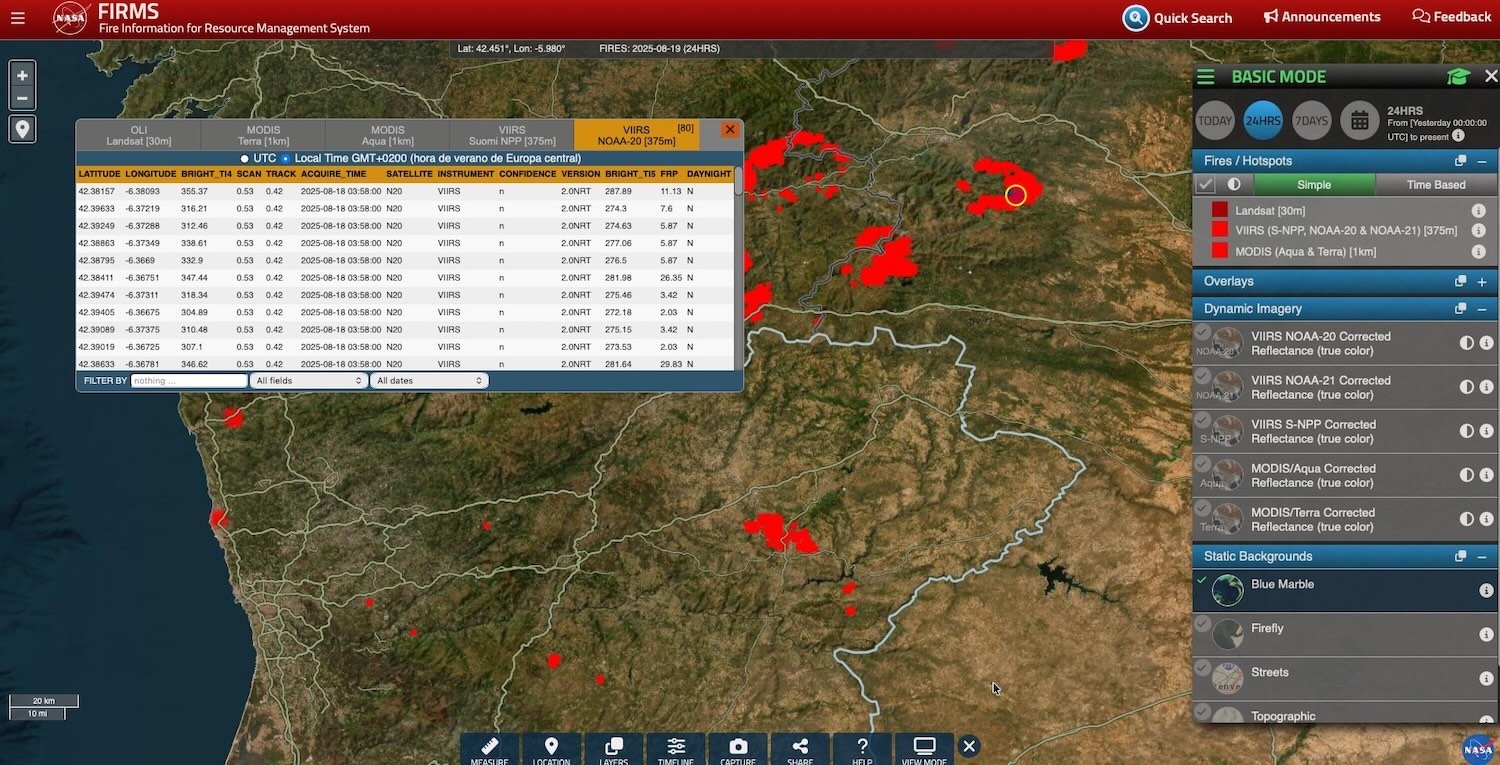This screenshot has height=765, width=1500.
Task: Collapse the Fires / Hotspots section
Action: click(1482, 161)
